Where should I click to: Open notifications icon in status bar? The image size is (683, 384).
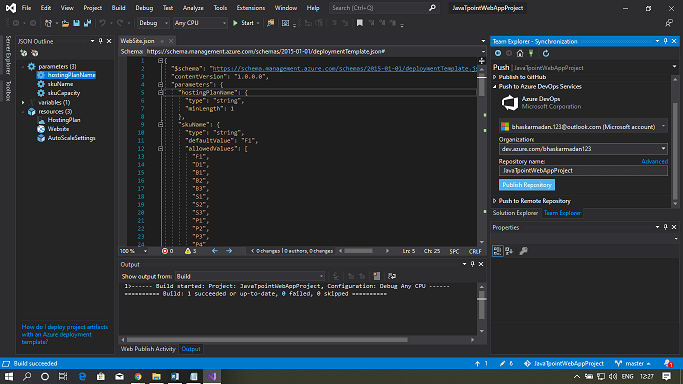[x=668, y=363]
